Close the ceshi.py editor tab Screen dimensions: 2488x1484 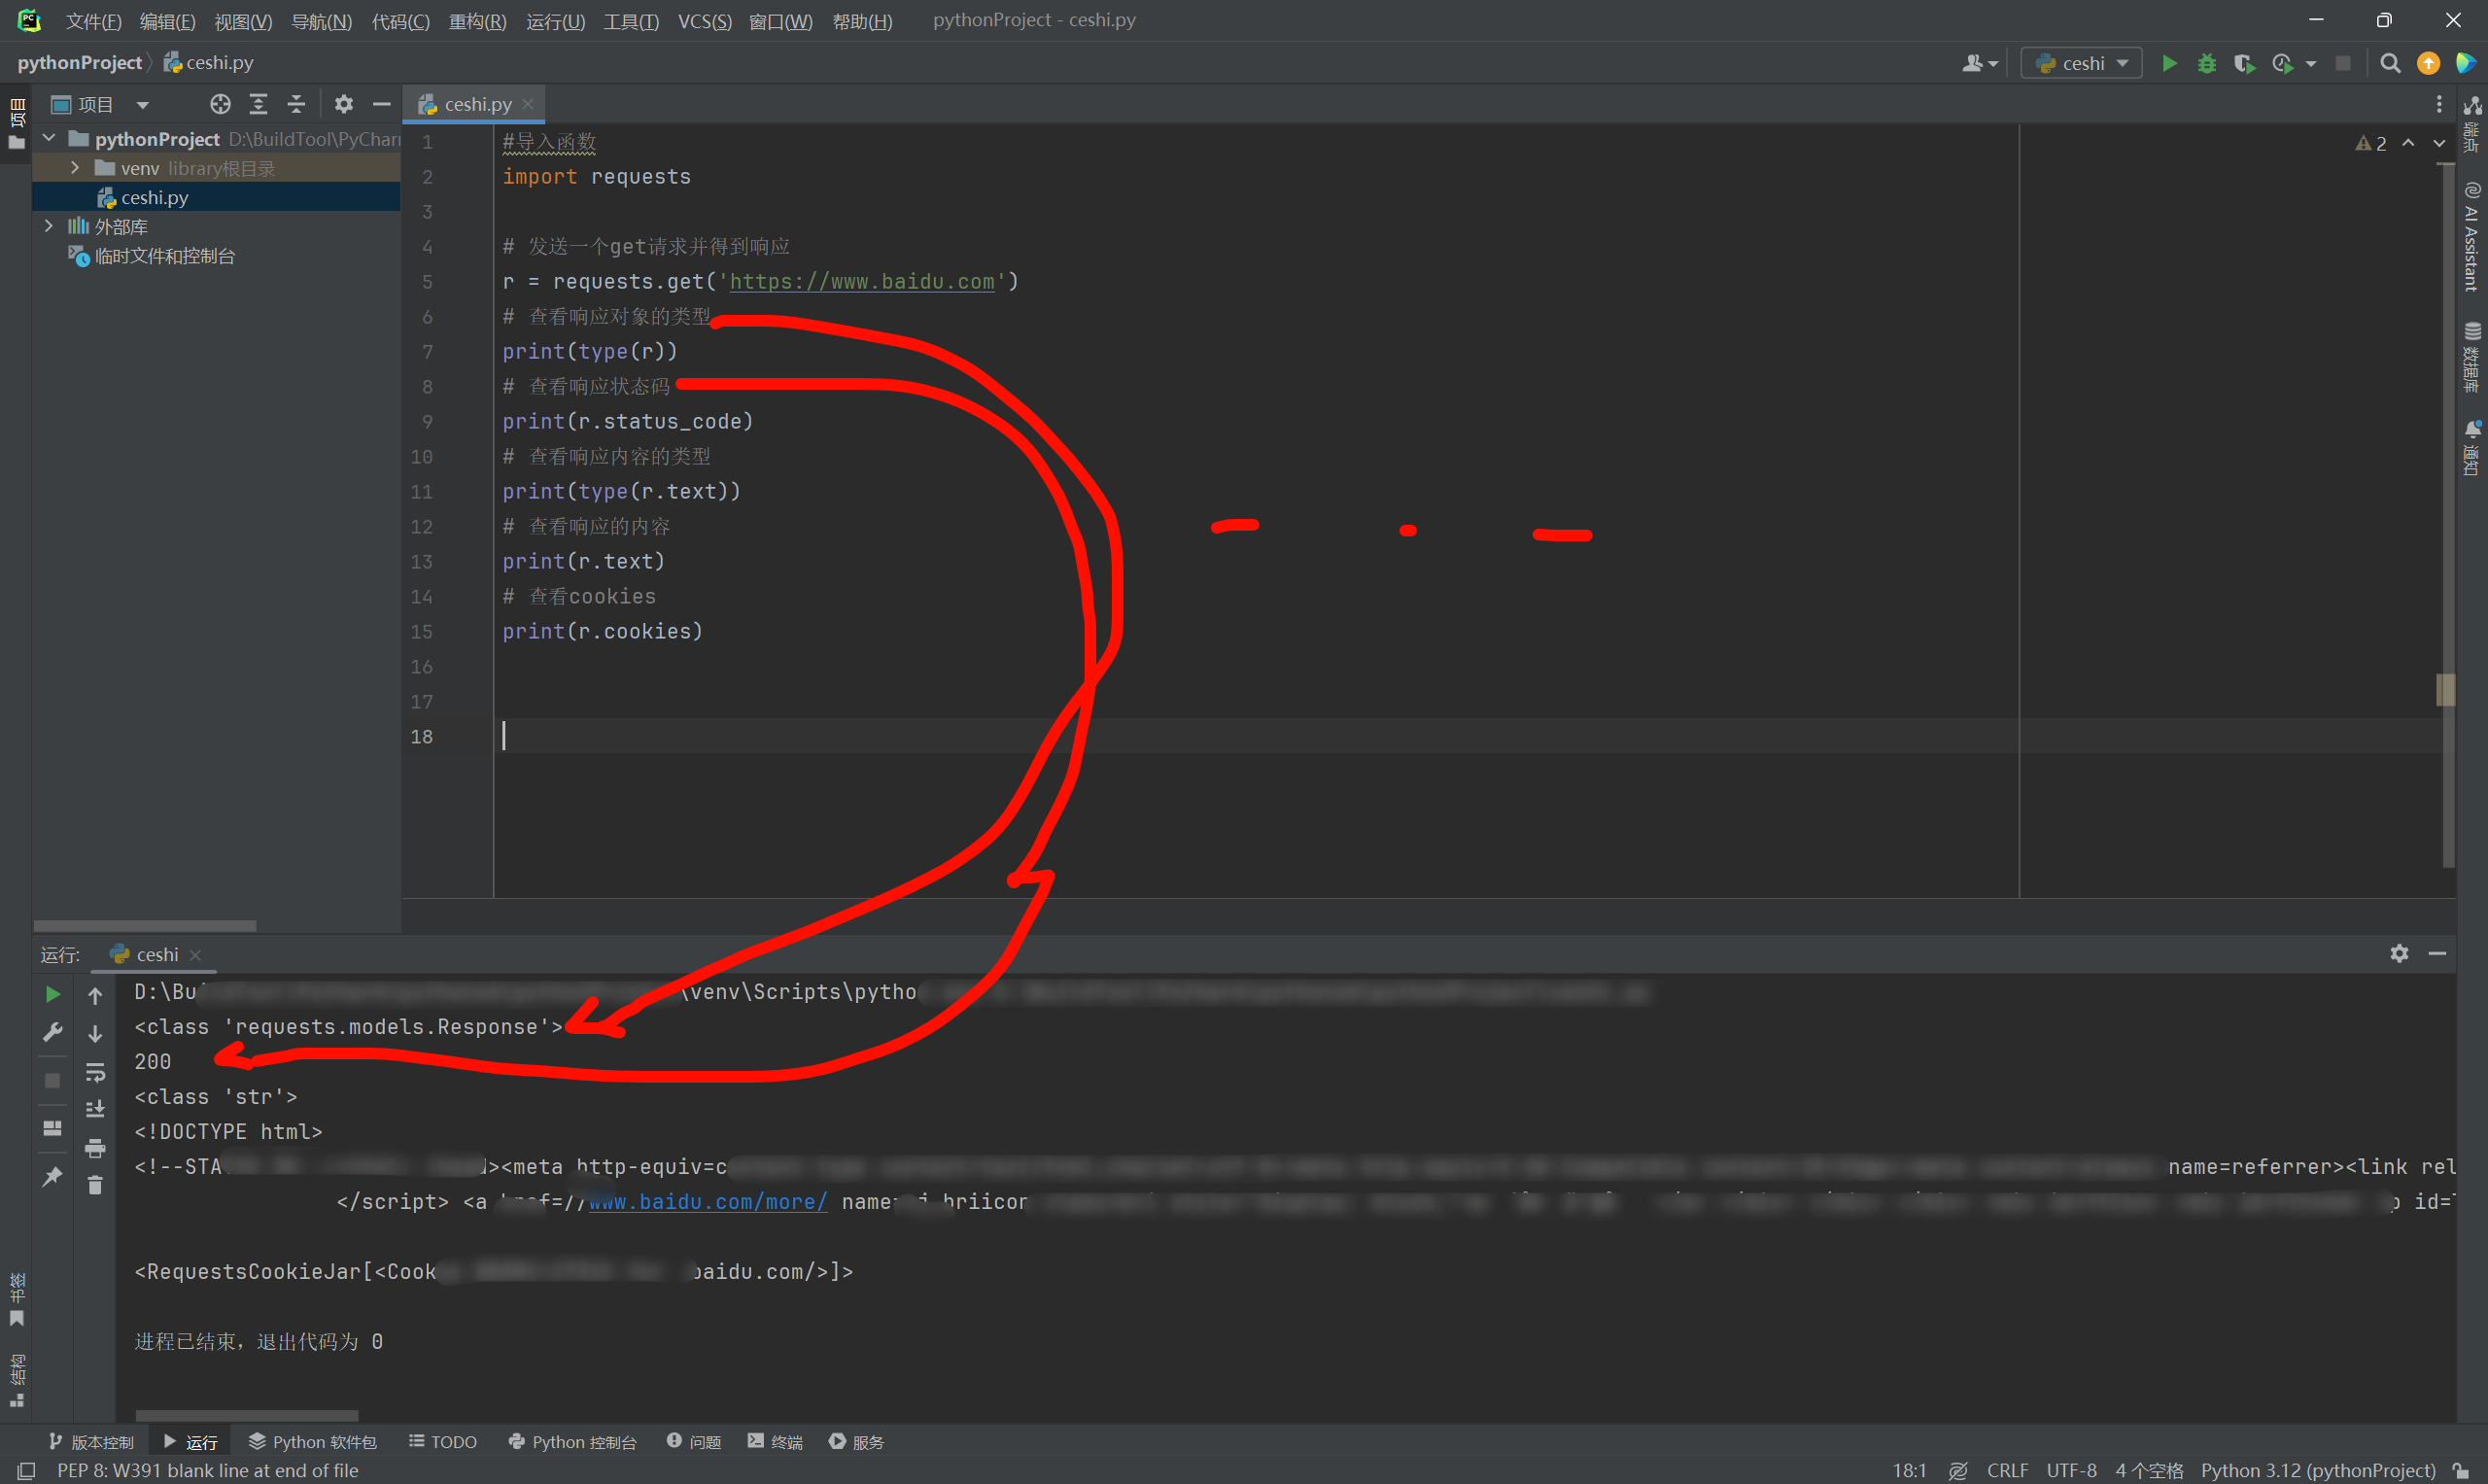528,104
